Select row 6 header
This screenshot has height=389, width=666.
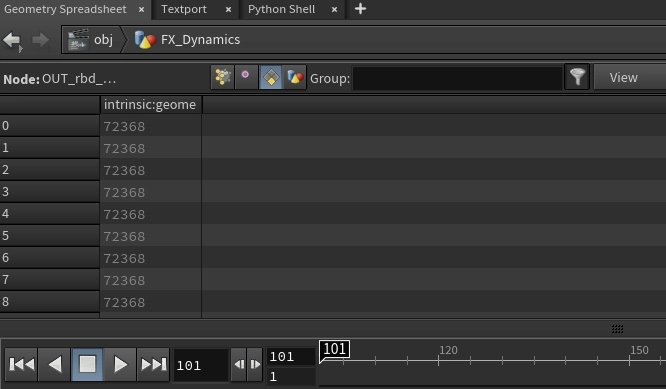tap(50, 258)
